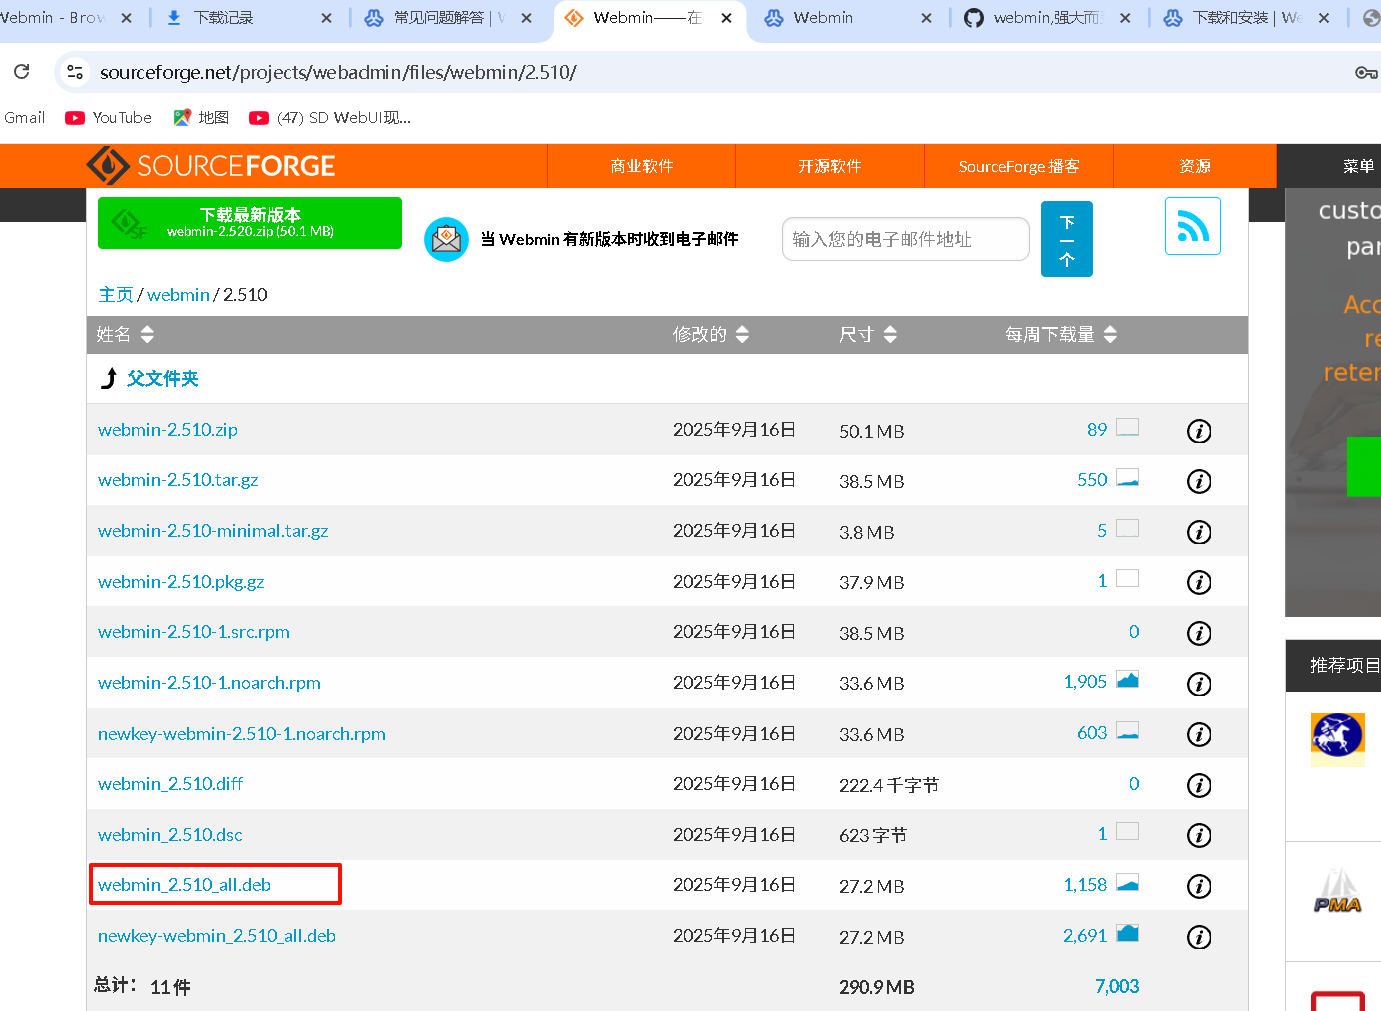Click the browser address bar URL

(338, 72)
